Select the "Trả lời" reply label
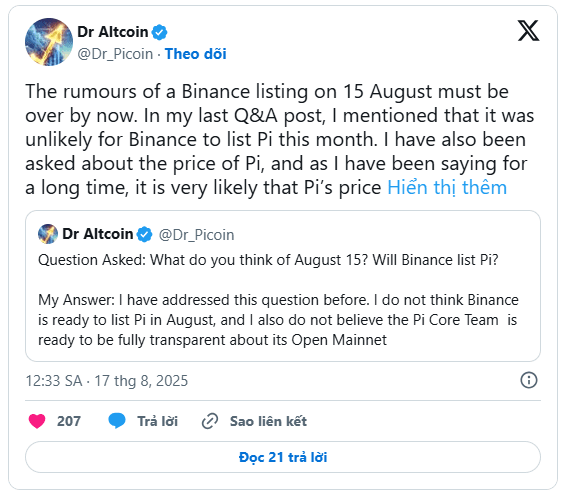 (157, 421)
